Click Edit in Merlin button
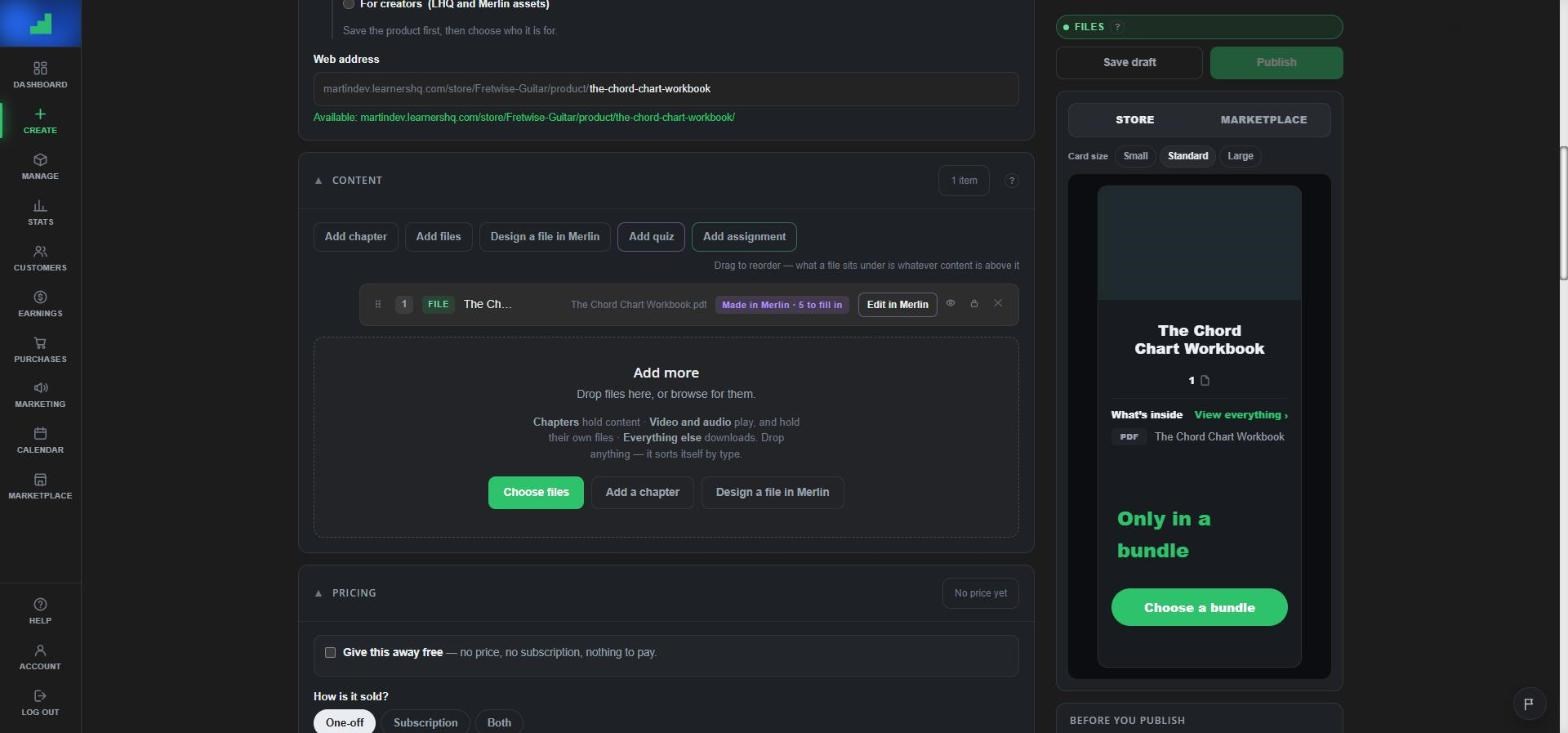This screenshot has height=733, width=1568. pos(897,304)
